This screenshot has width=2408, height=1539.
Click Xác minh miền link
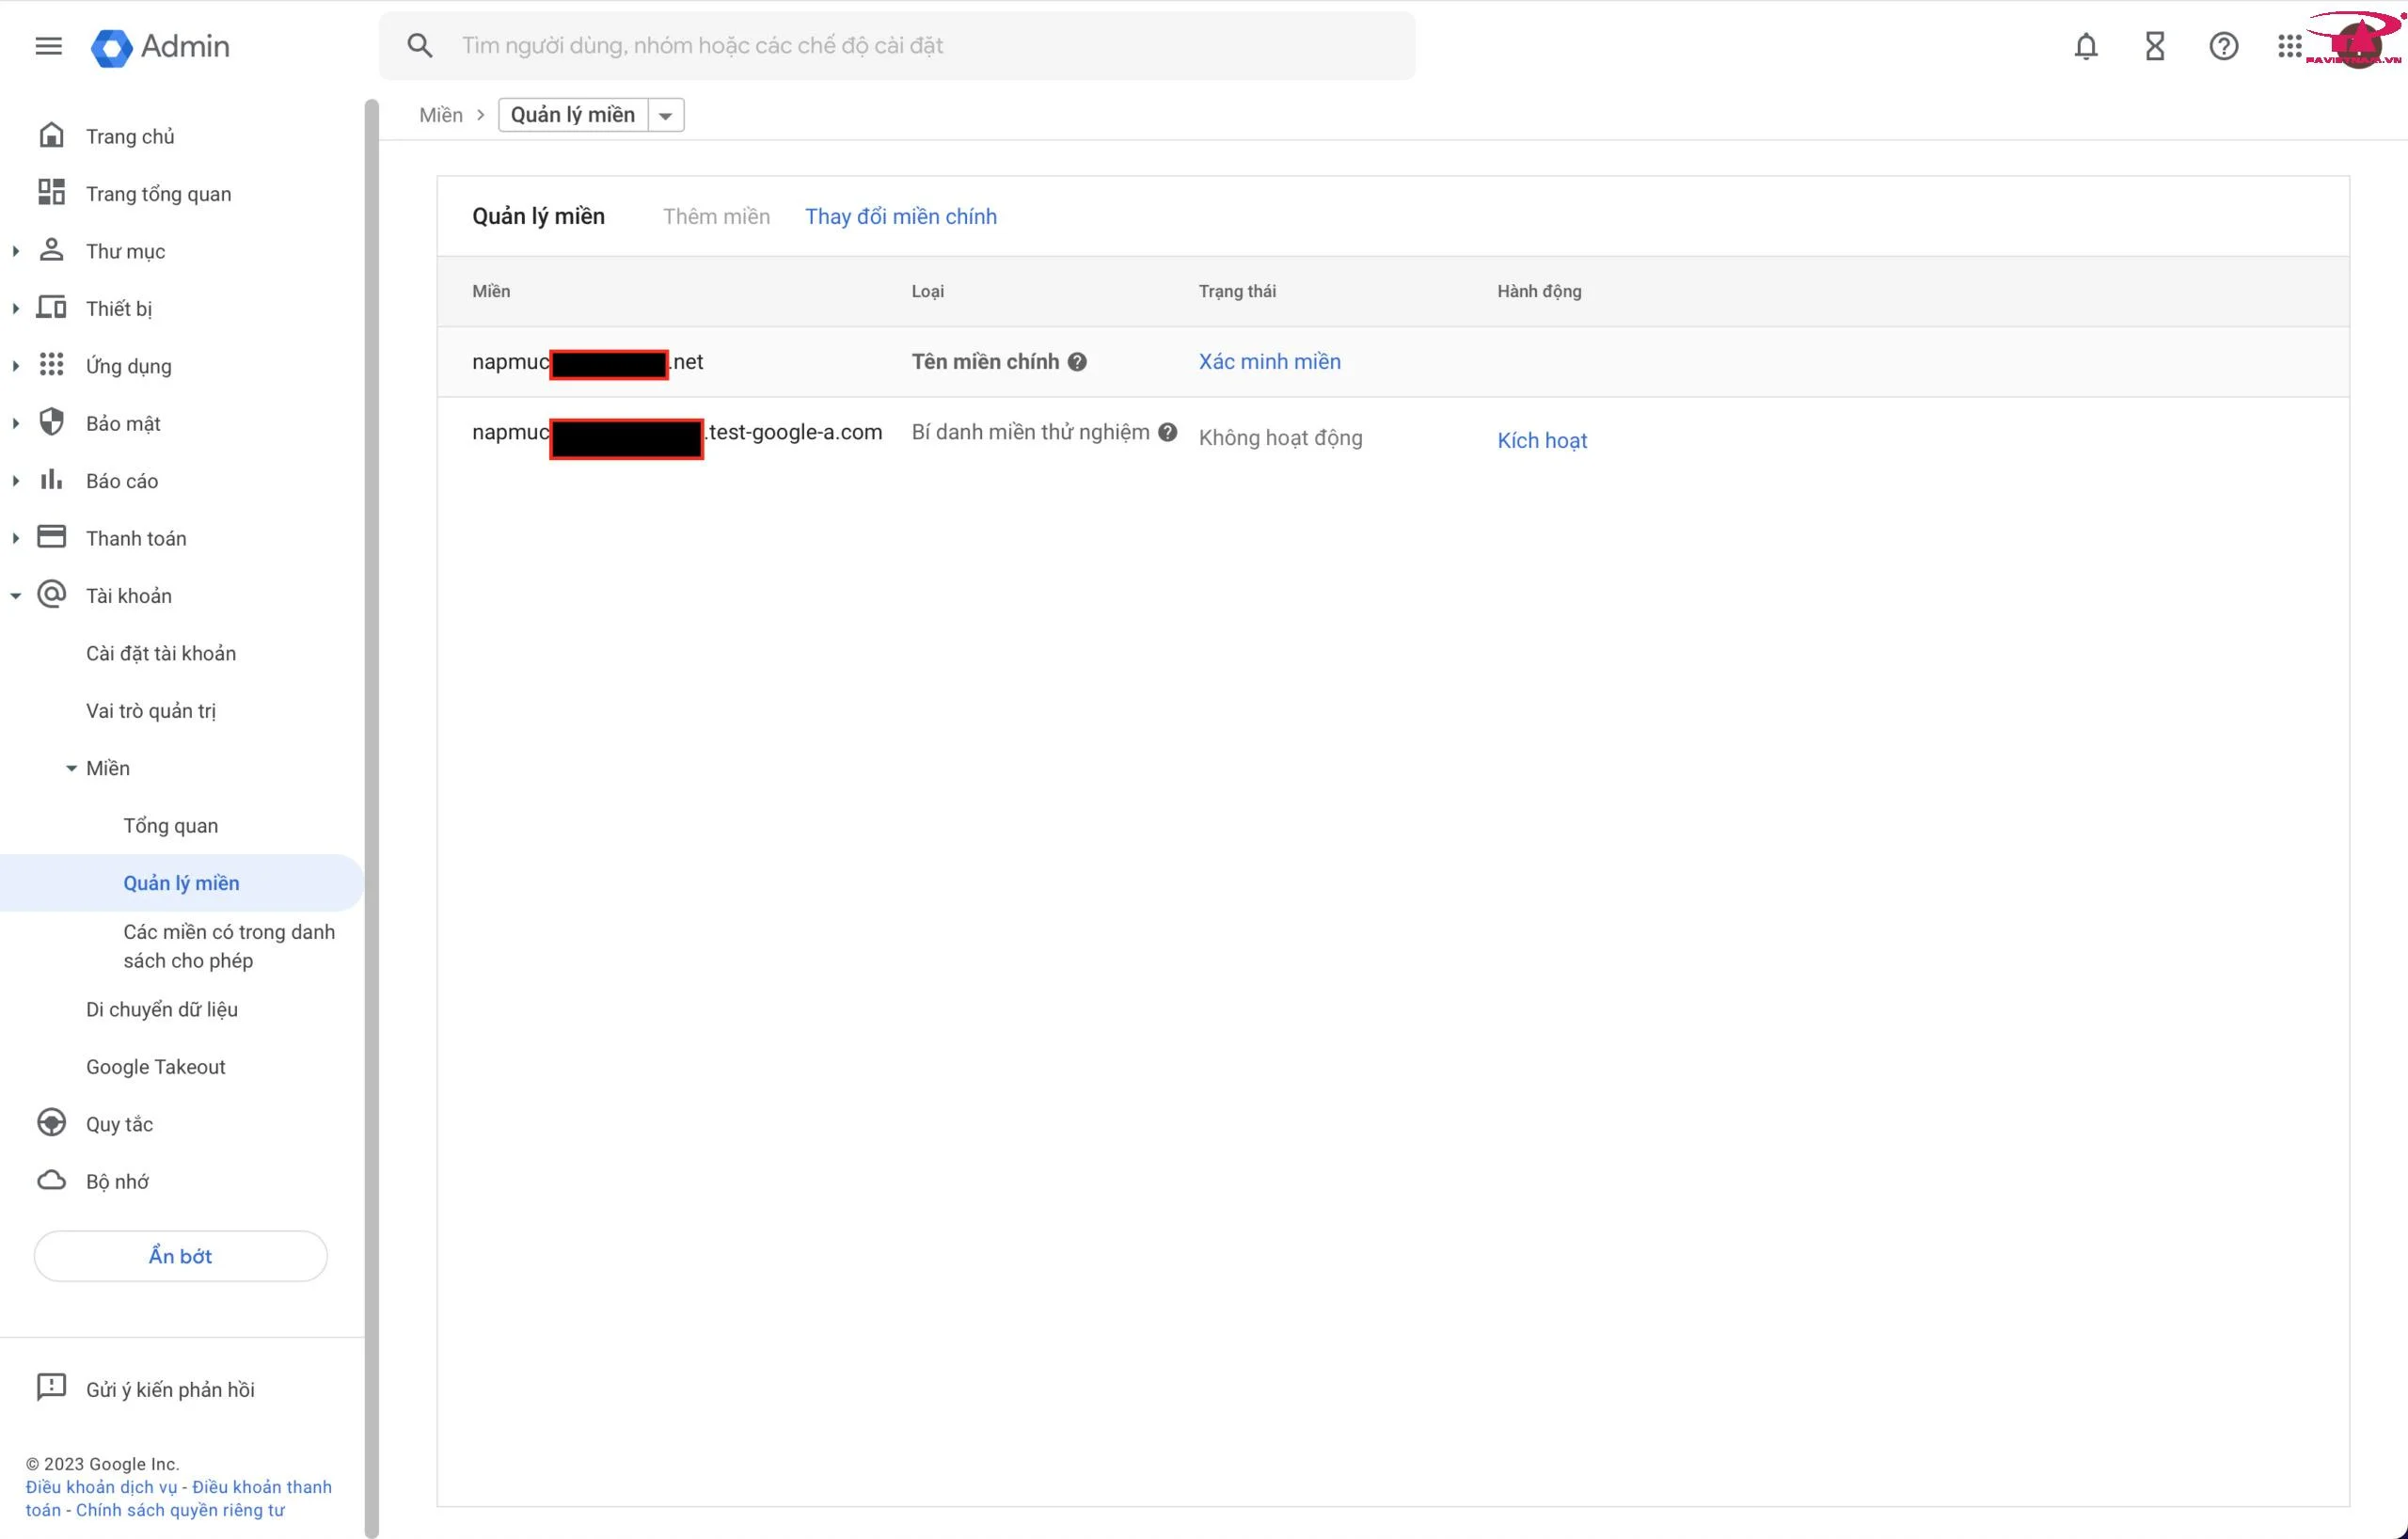click(1270, 361)
